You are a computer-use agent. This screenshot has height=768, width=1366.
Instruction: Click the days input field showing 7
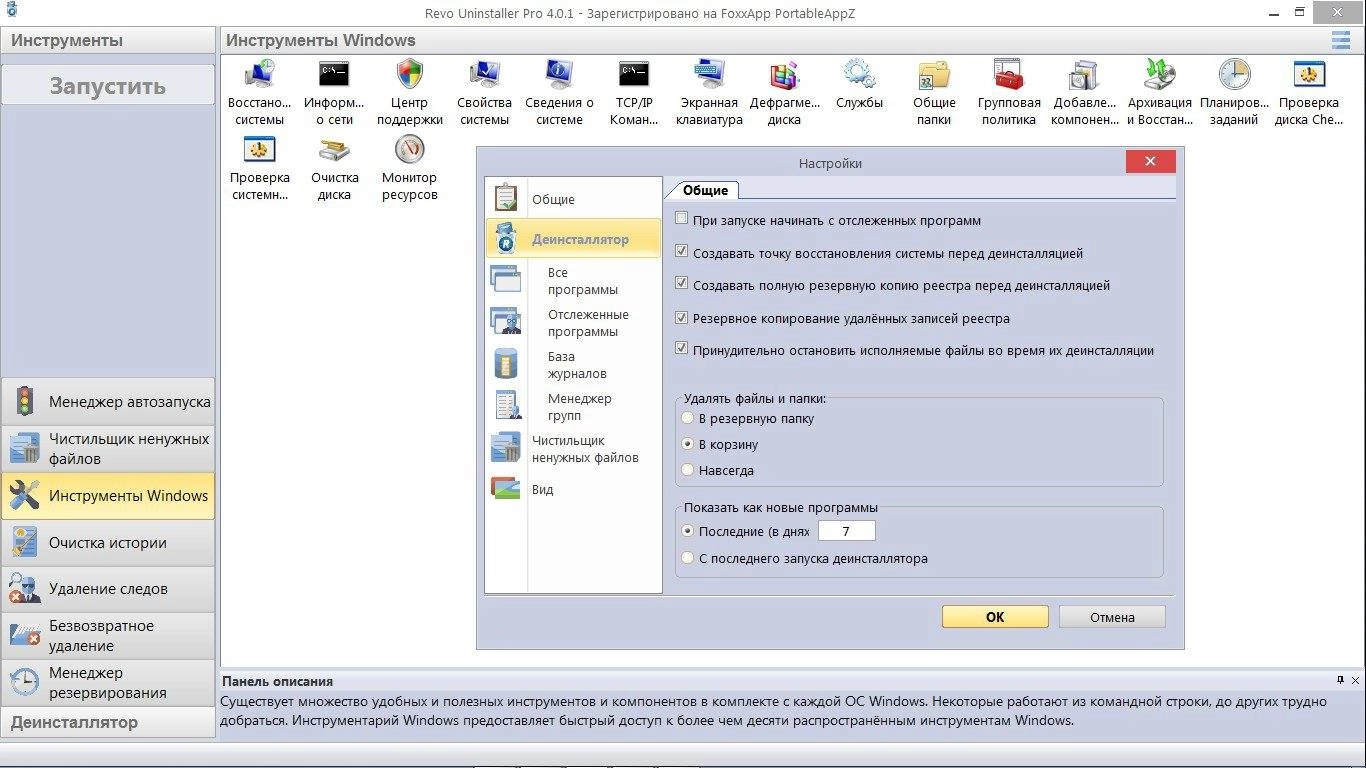846,531
